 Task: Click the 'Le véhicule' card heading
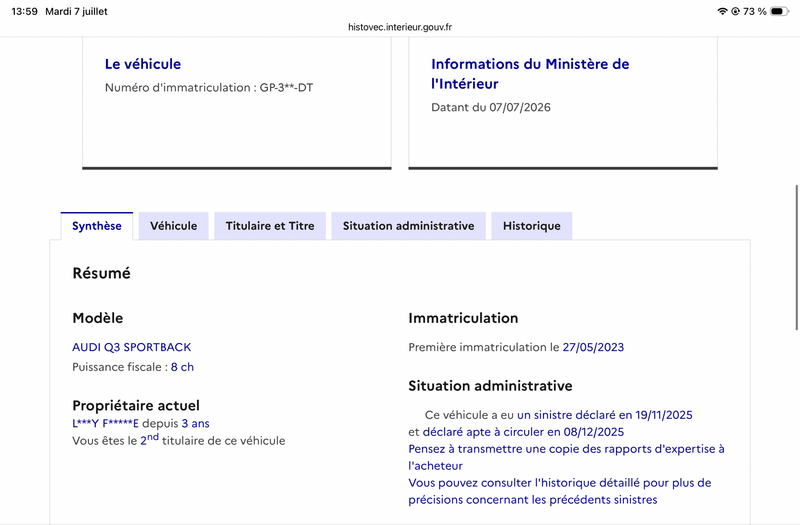tap(143, 64)
